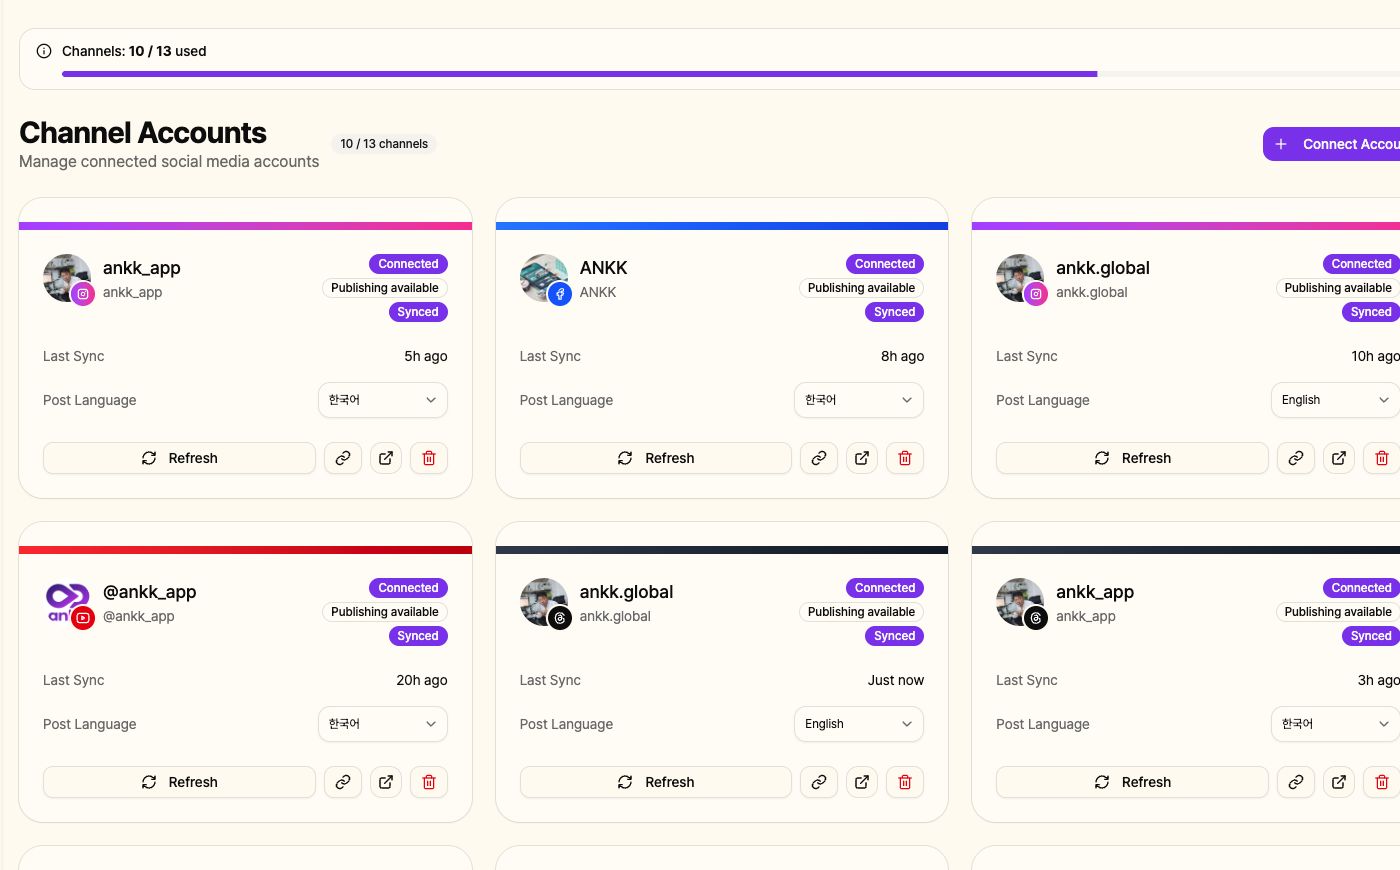Expand English language dropdown on Threads ankk.global

[x=859, y=724]
